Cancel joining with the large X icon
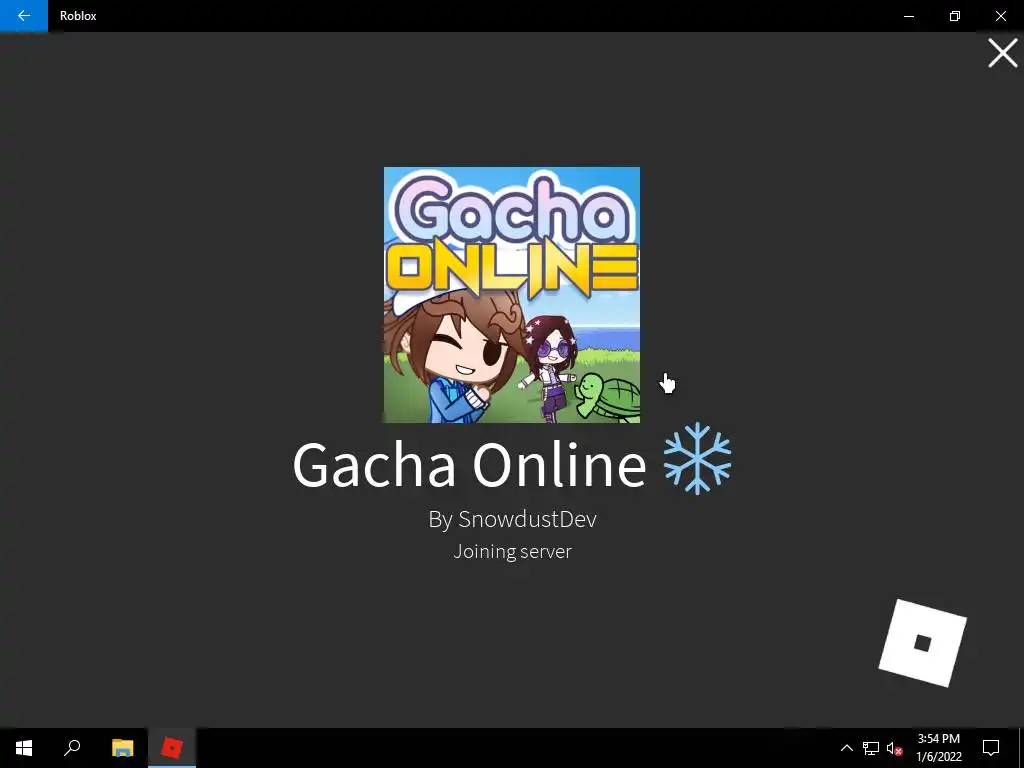The image size is (1024, 768). (x=1002, y=53)
